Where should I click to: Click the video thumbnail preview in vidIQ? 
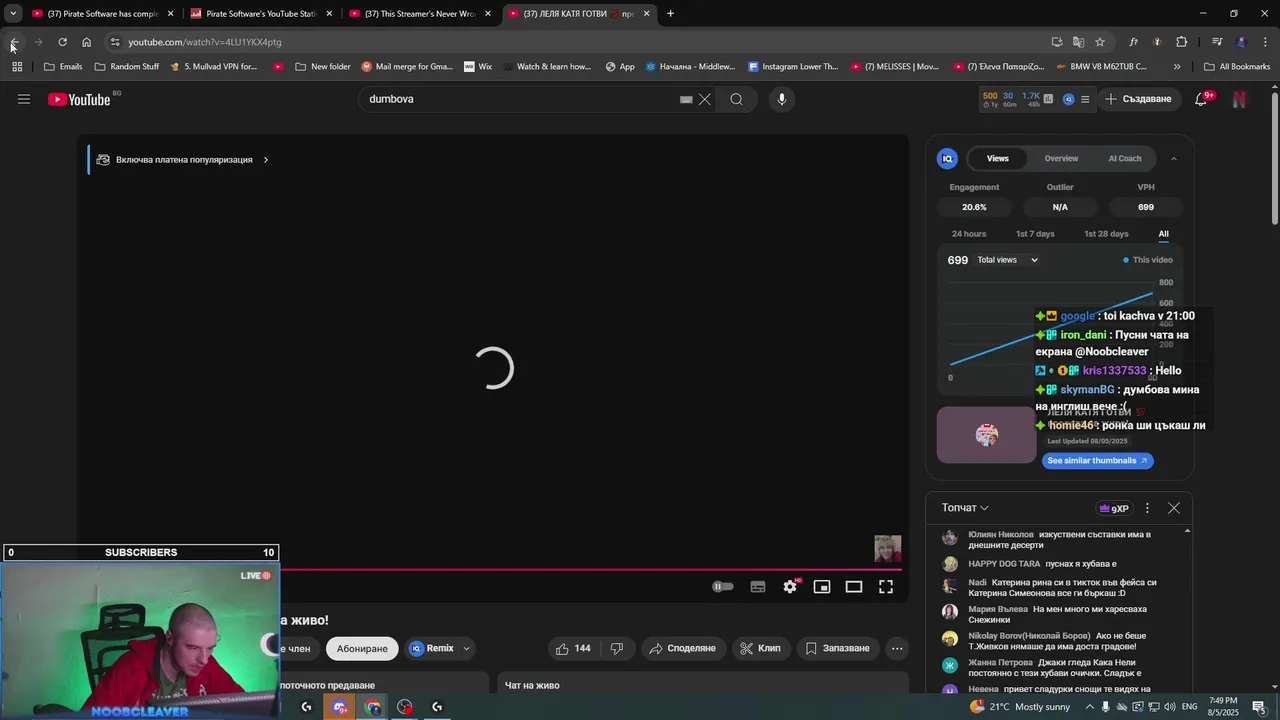tap(986, 435)
